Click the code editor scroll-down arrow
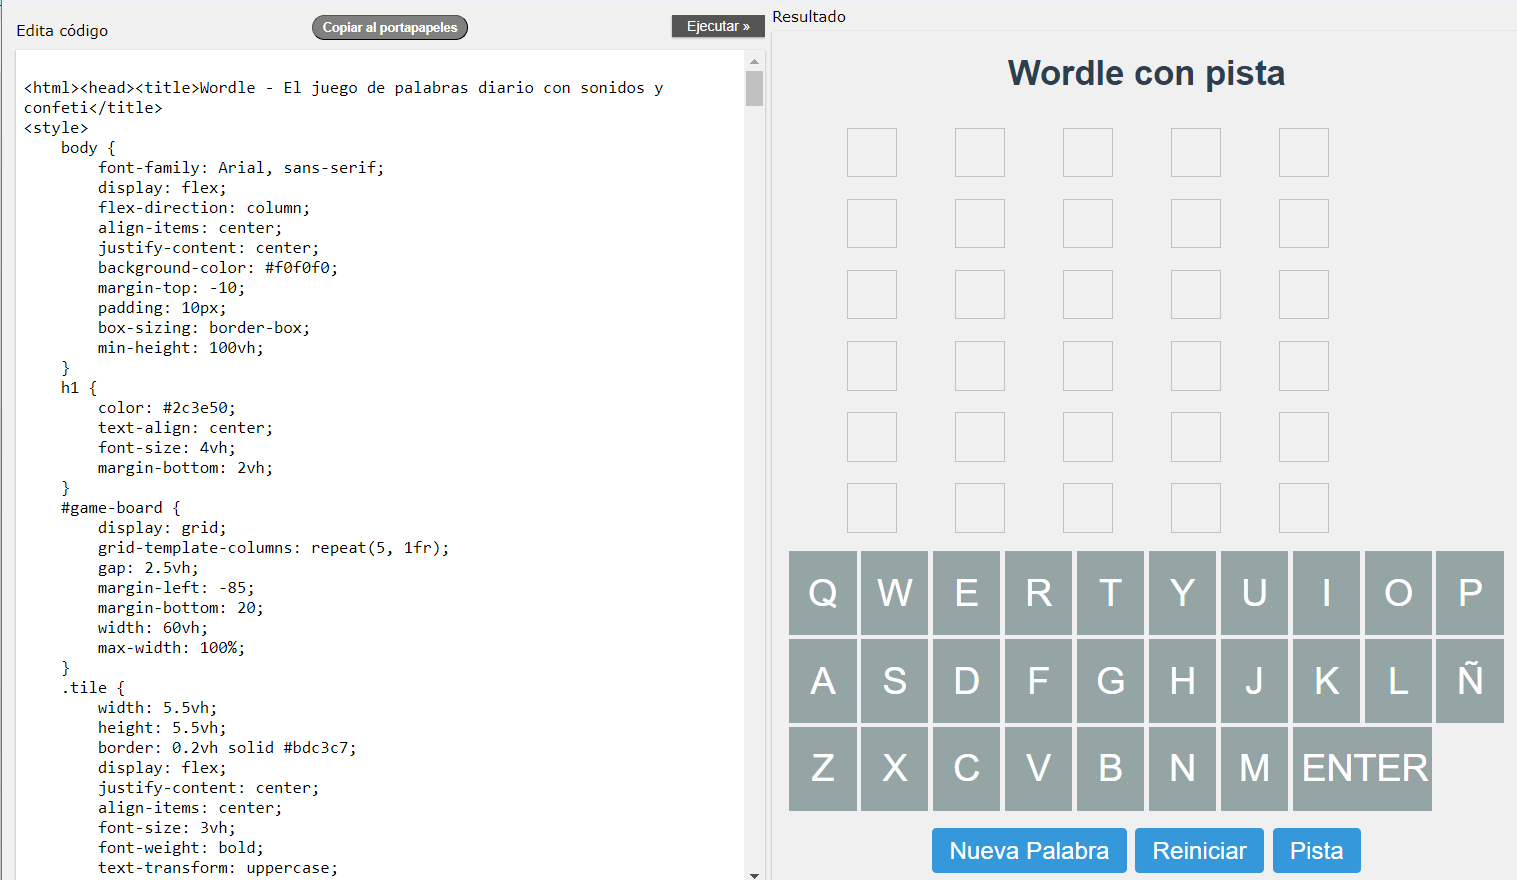The height and width of the screenshot is (880, 1517). tap(754, 874)
